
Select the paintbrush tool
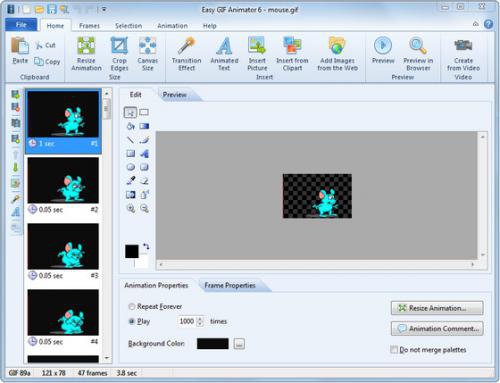point(144,140)
